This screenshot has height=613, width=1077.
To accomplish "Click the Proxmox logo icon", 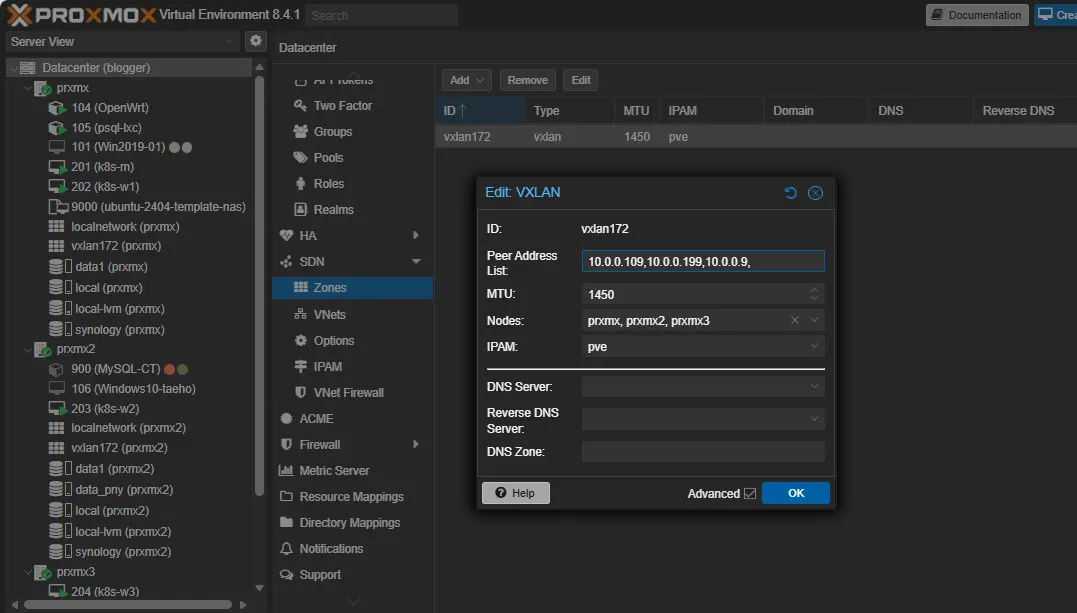I will coord(19,14).
